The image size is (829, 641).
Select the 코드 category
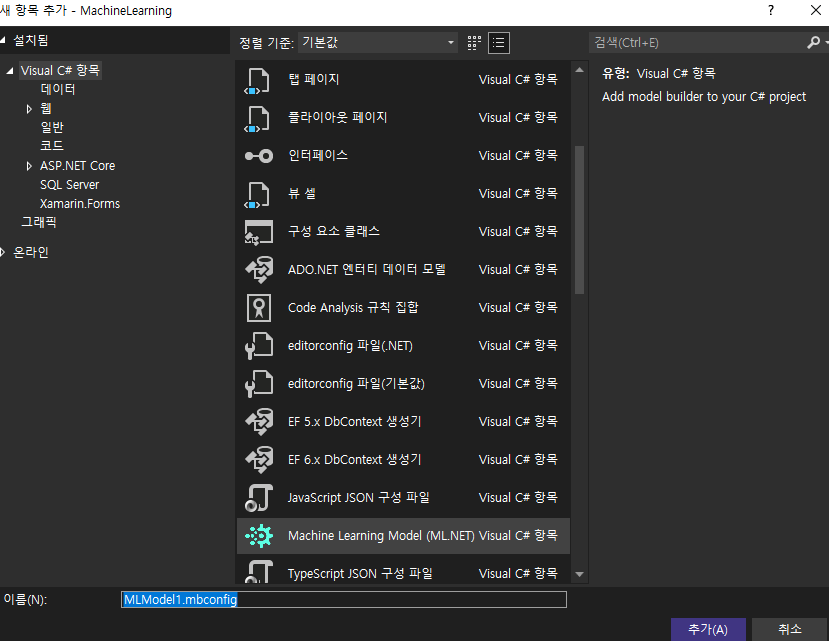(x=52, y=146)
